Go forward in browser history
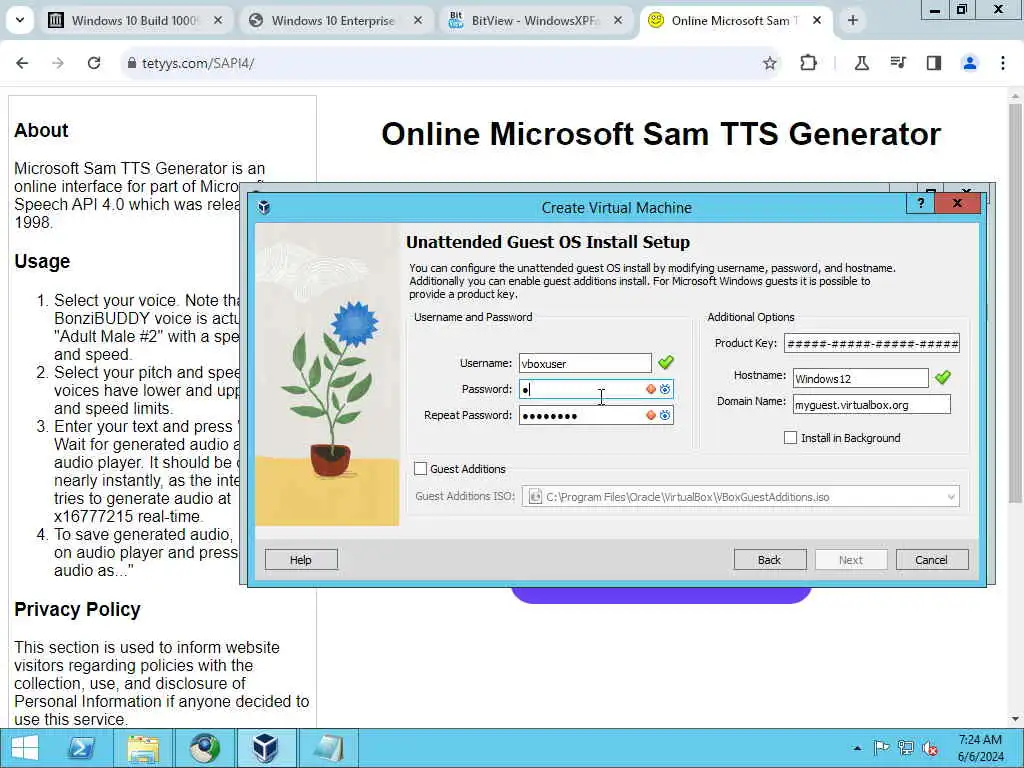Screen dimensions: 1024x768 point(58,63)
